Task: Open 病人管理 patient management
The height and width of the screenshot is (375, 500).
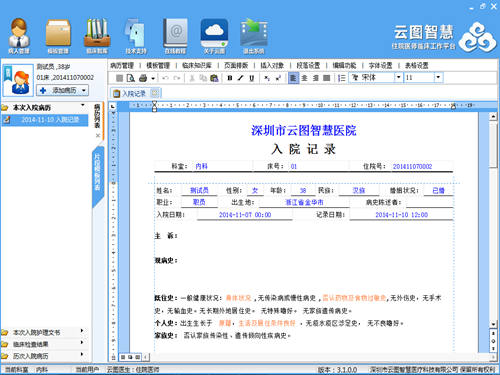Action: pyautogui.click(x=19, y=36)
